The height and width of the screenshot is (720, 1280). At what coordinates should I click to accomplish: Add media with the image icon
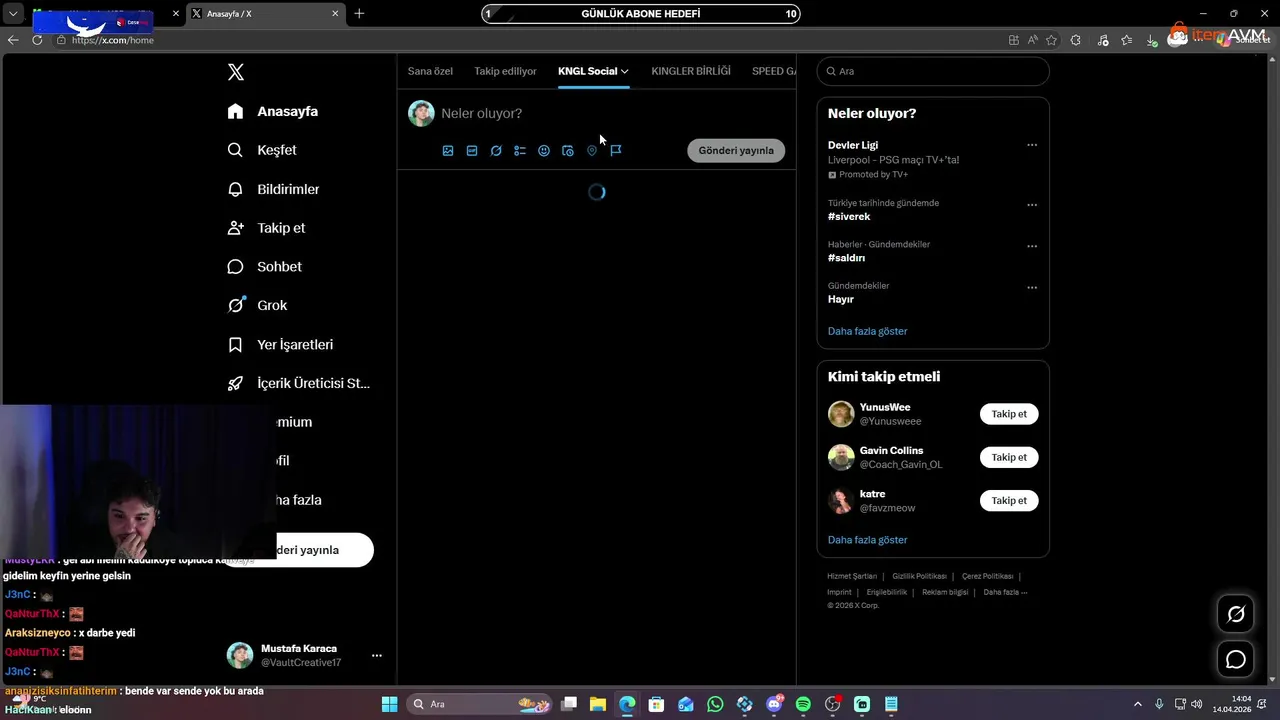pos(448,151)
